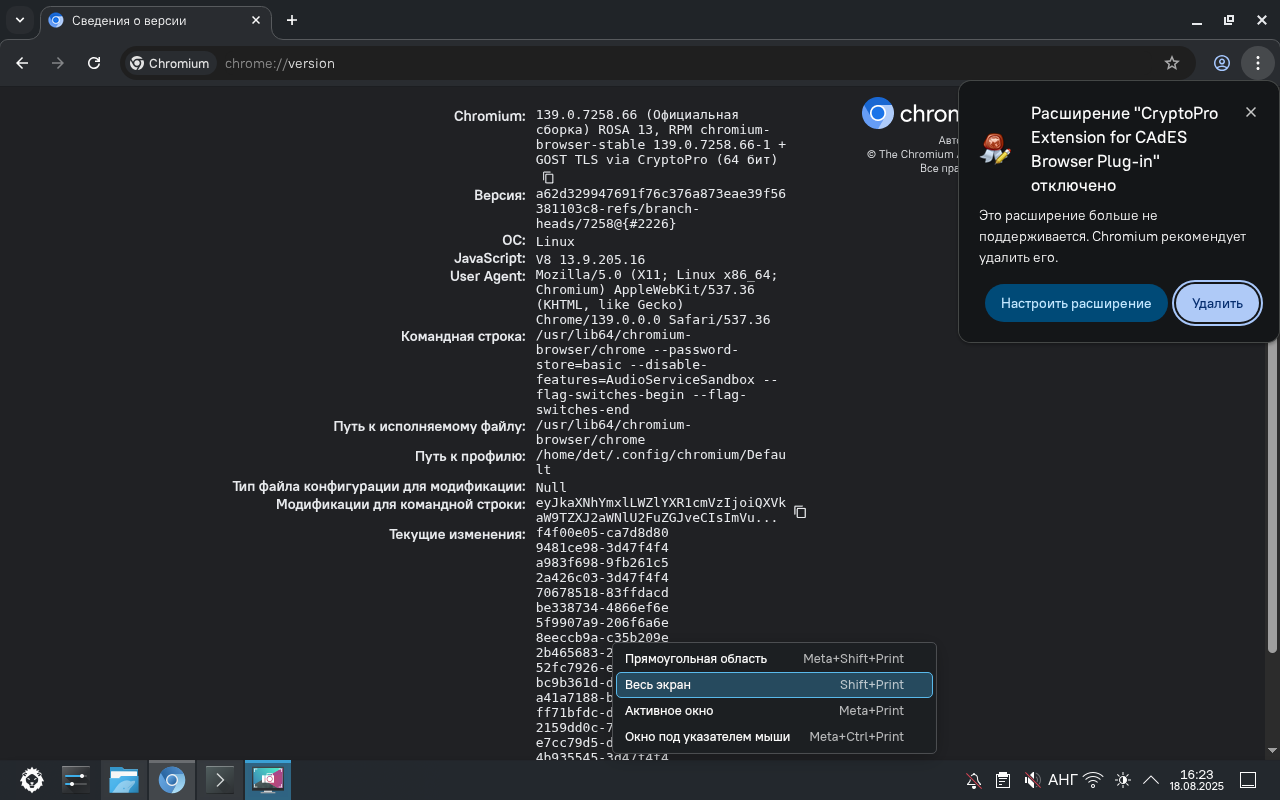Reload the chrome://version page
The width and height of the screenshot is (1280, 800).
94,63
